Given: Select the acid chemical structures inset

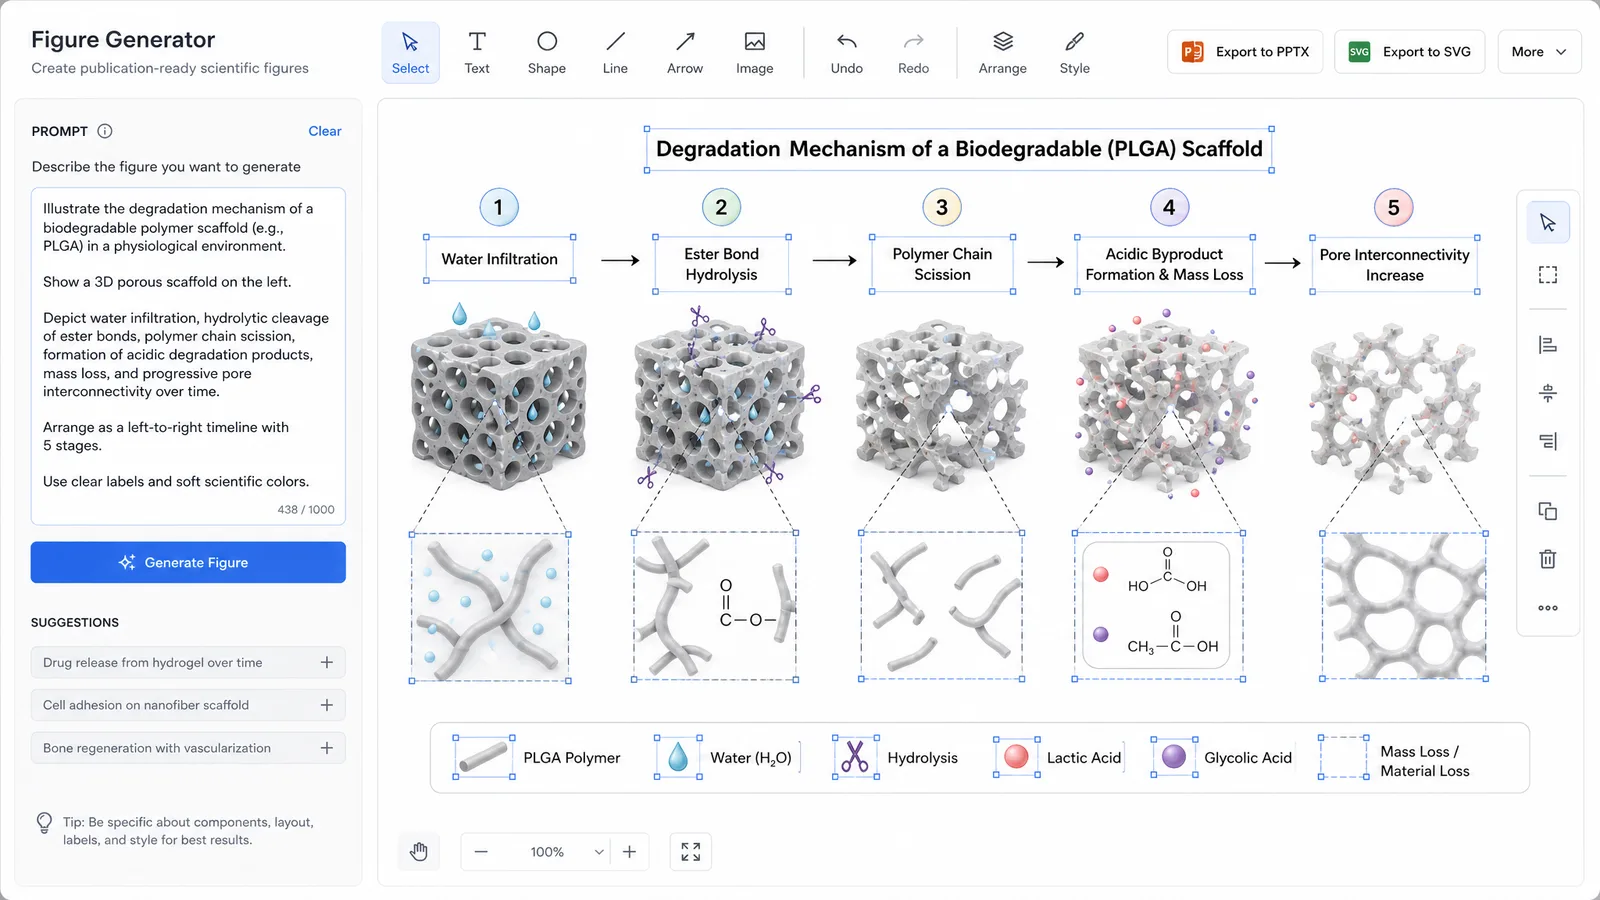Looking at the screenshot, I should pyautogui.click(x=1159, y=606).
